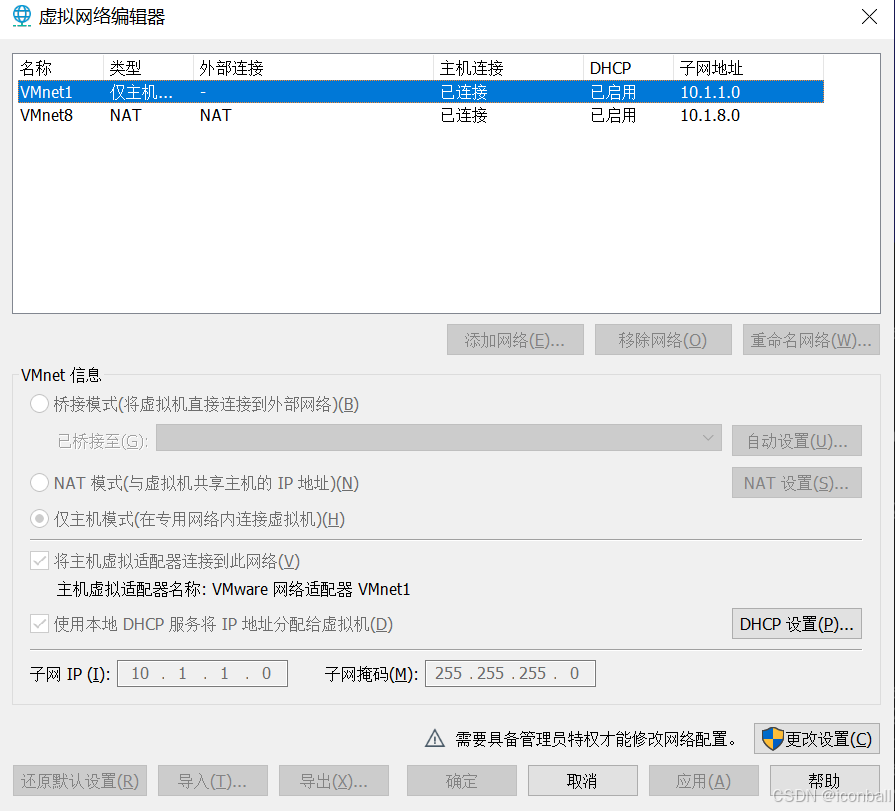Screen dimensions: 895x811
Task: Click the 添加网络(E)... button
Action: 515,340
